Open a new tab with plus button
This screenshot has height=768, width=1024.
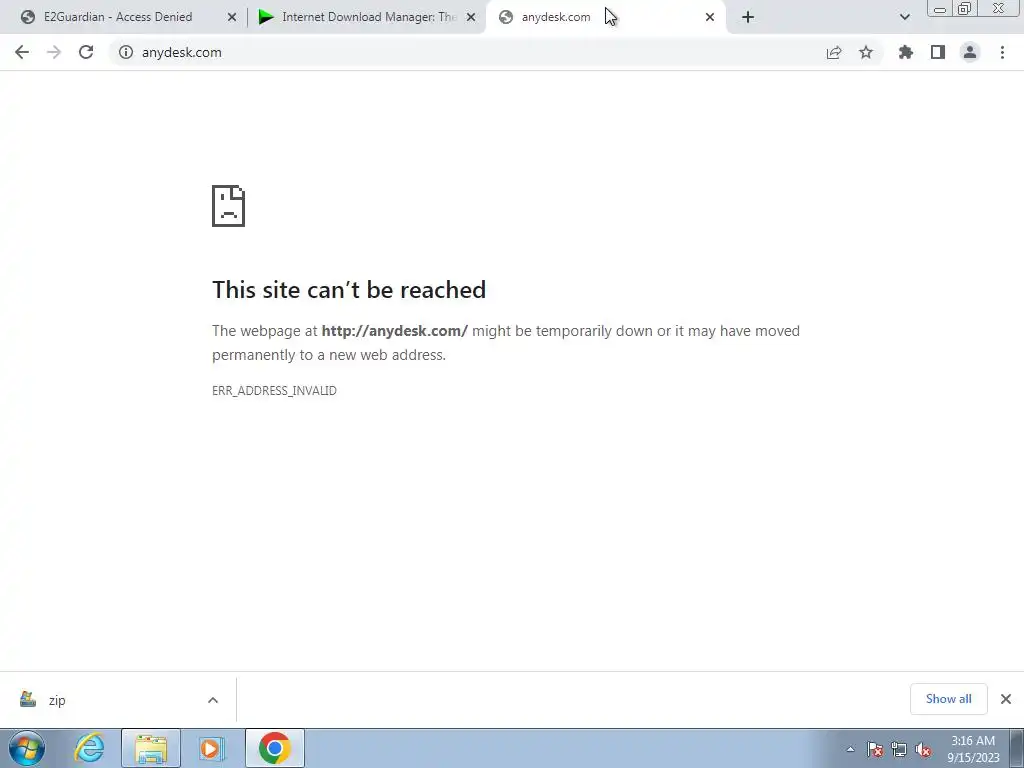click(x=748, y=18)
